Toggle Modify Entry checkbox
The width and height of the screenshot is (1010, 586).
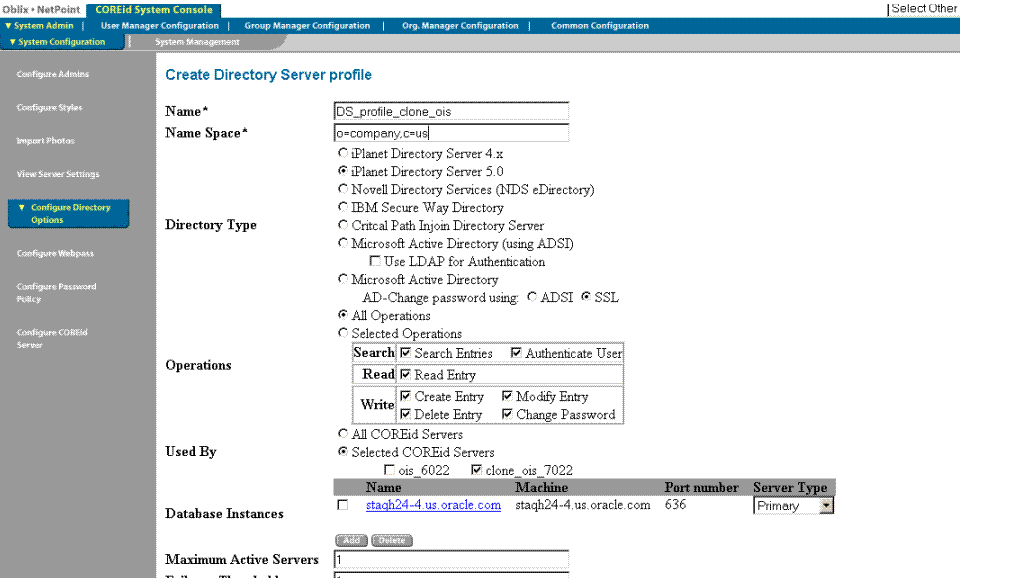pyautogui.click(x=507, y=396)
